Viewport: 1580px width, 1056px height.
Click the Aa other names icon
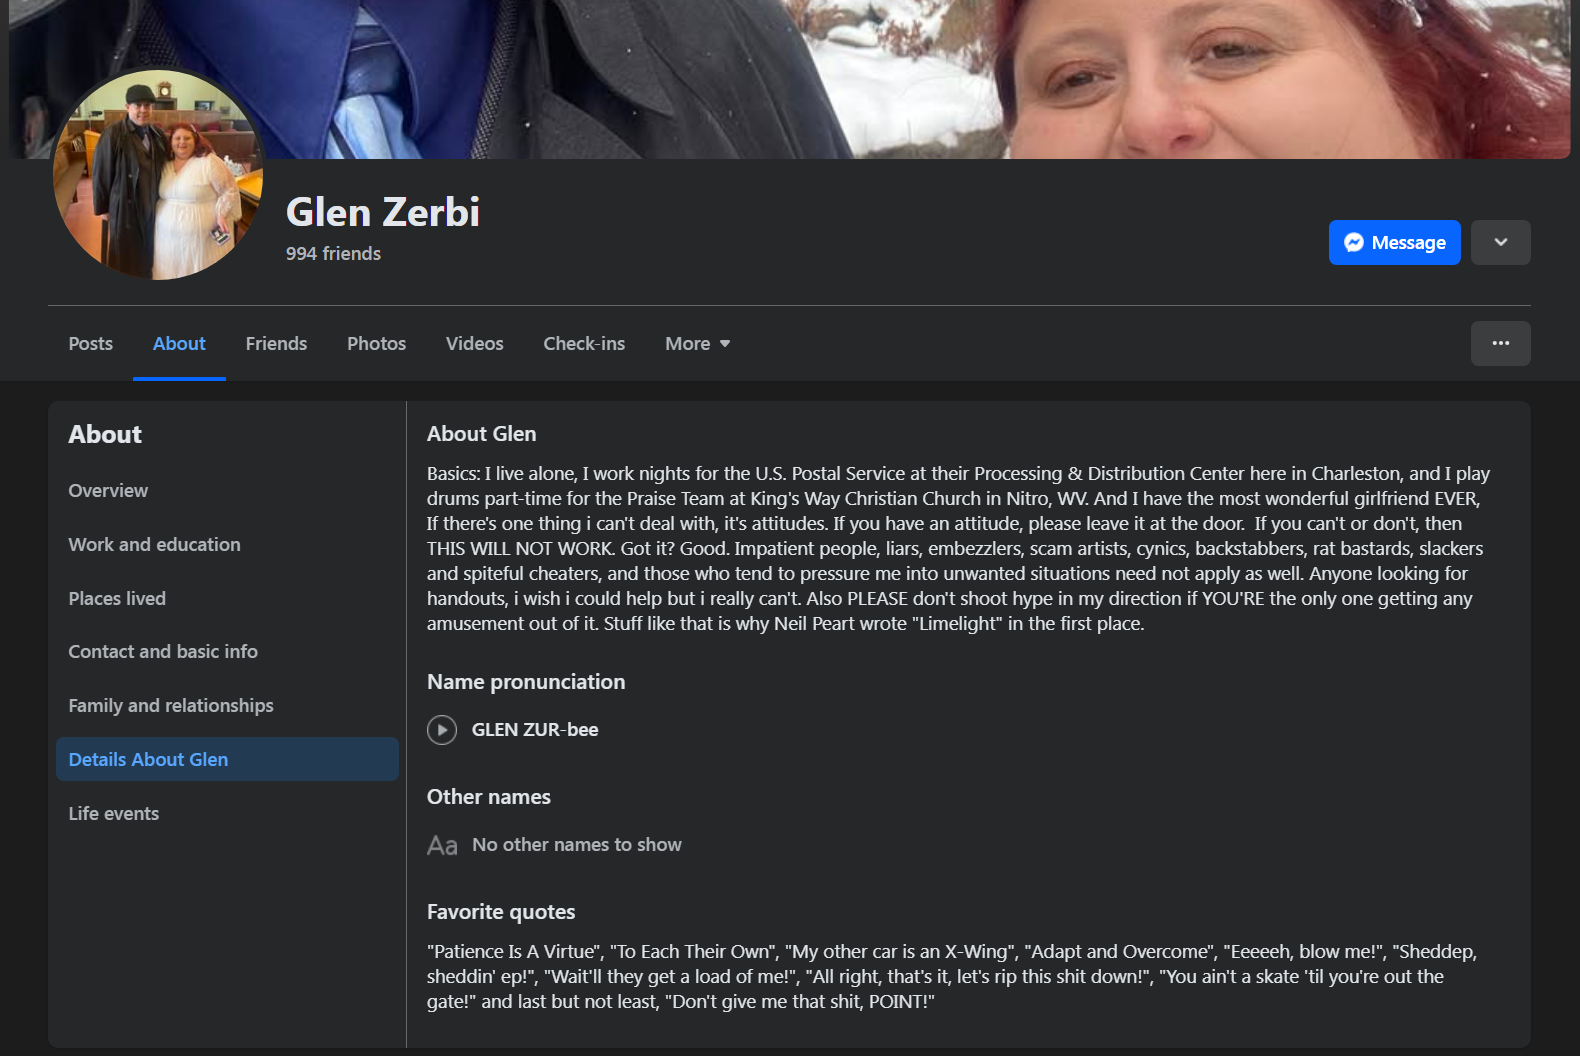(x=442, y=846)
